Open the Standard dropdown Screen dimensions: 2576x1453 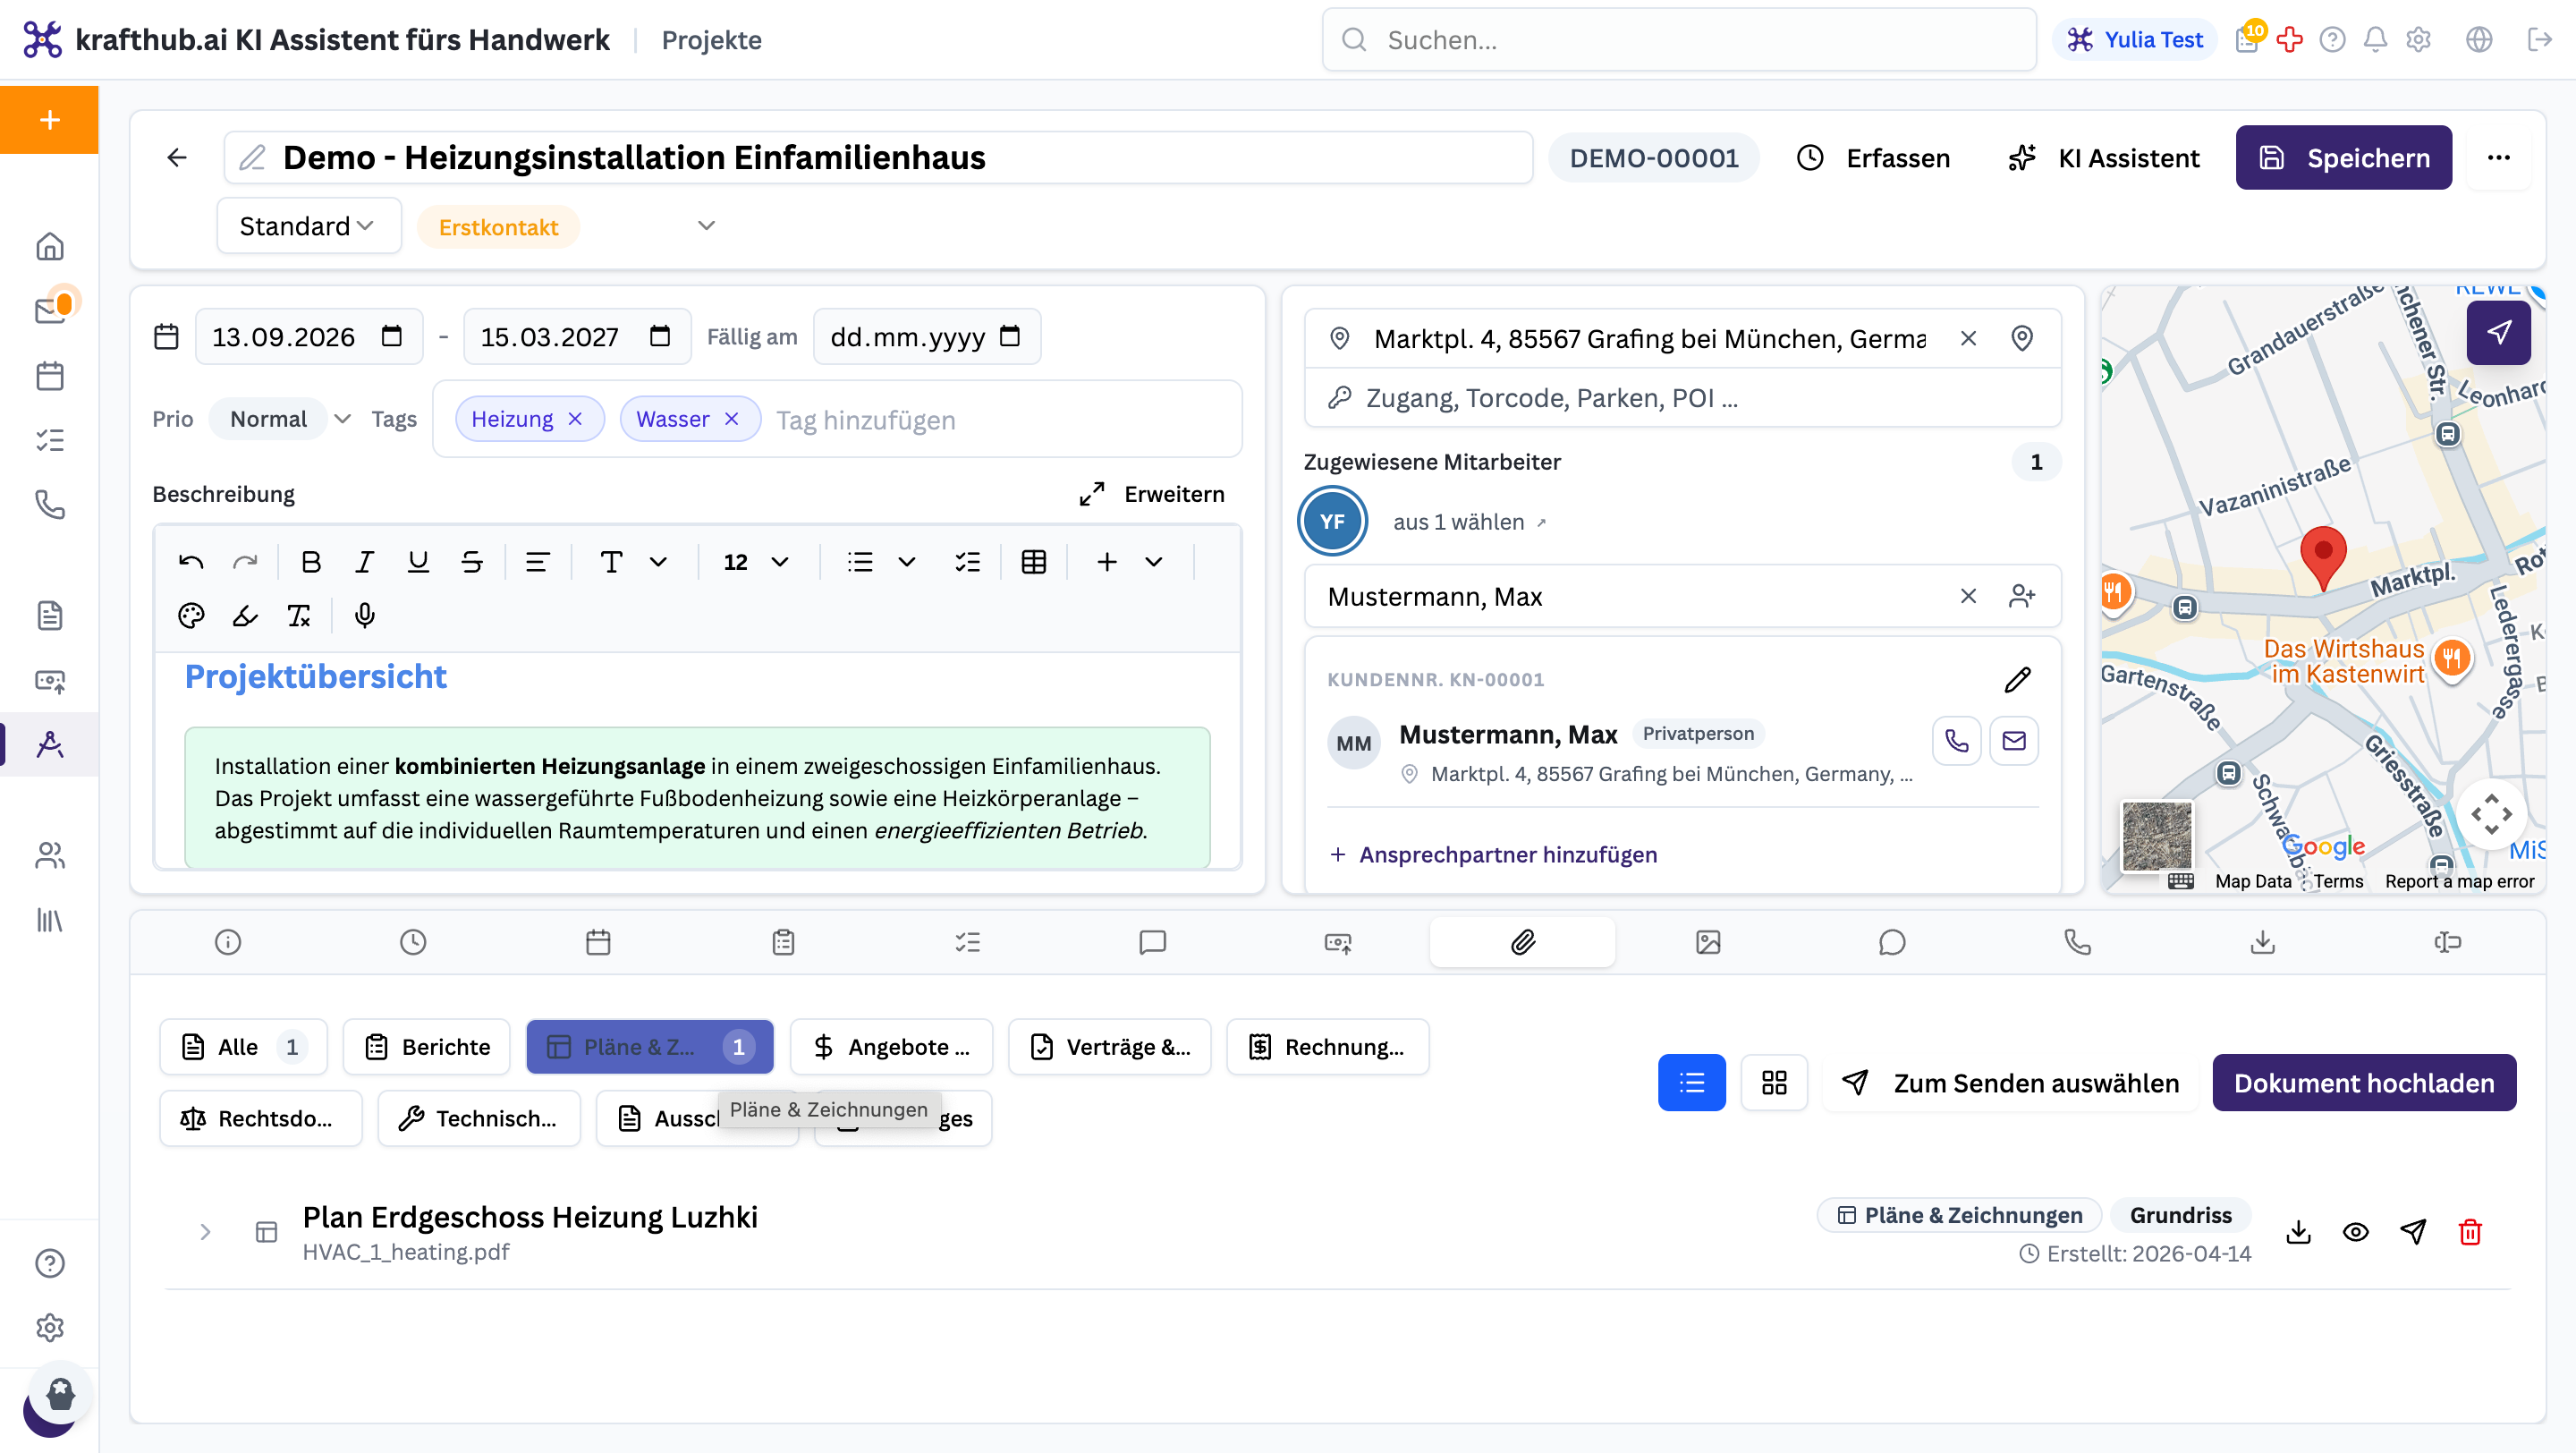308,226
